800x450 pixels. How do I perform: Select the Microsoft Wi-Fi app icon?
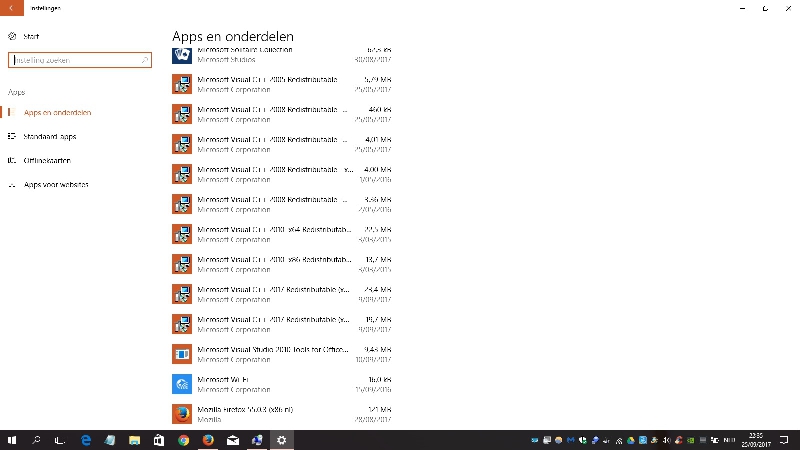click(x=182, y=384)
